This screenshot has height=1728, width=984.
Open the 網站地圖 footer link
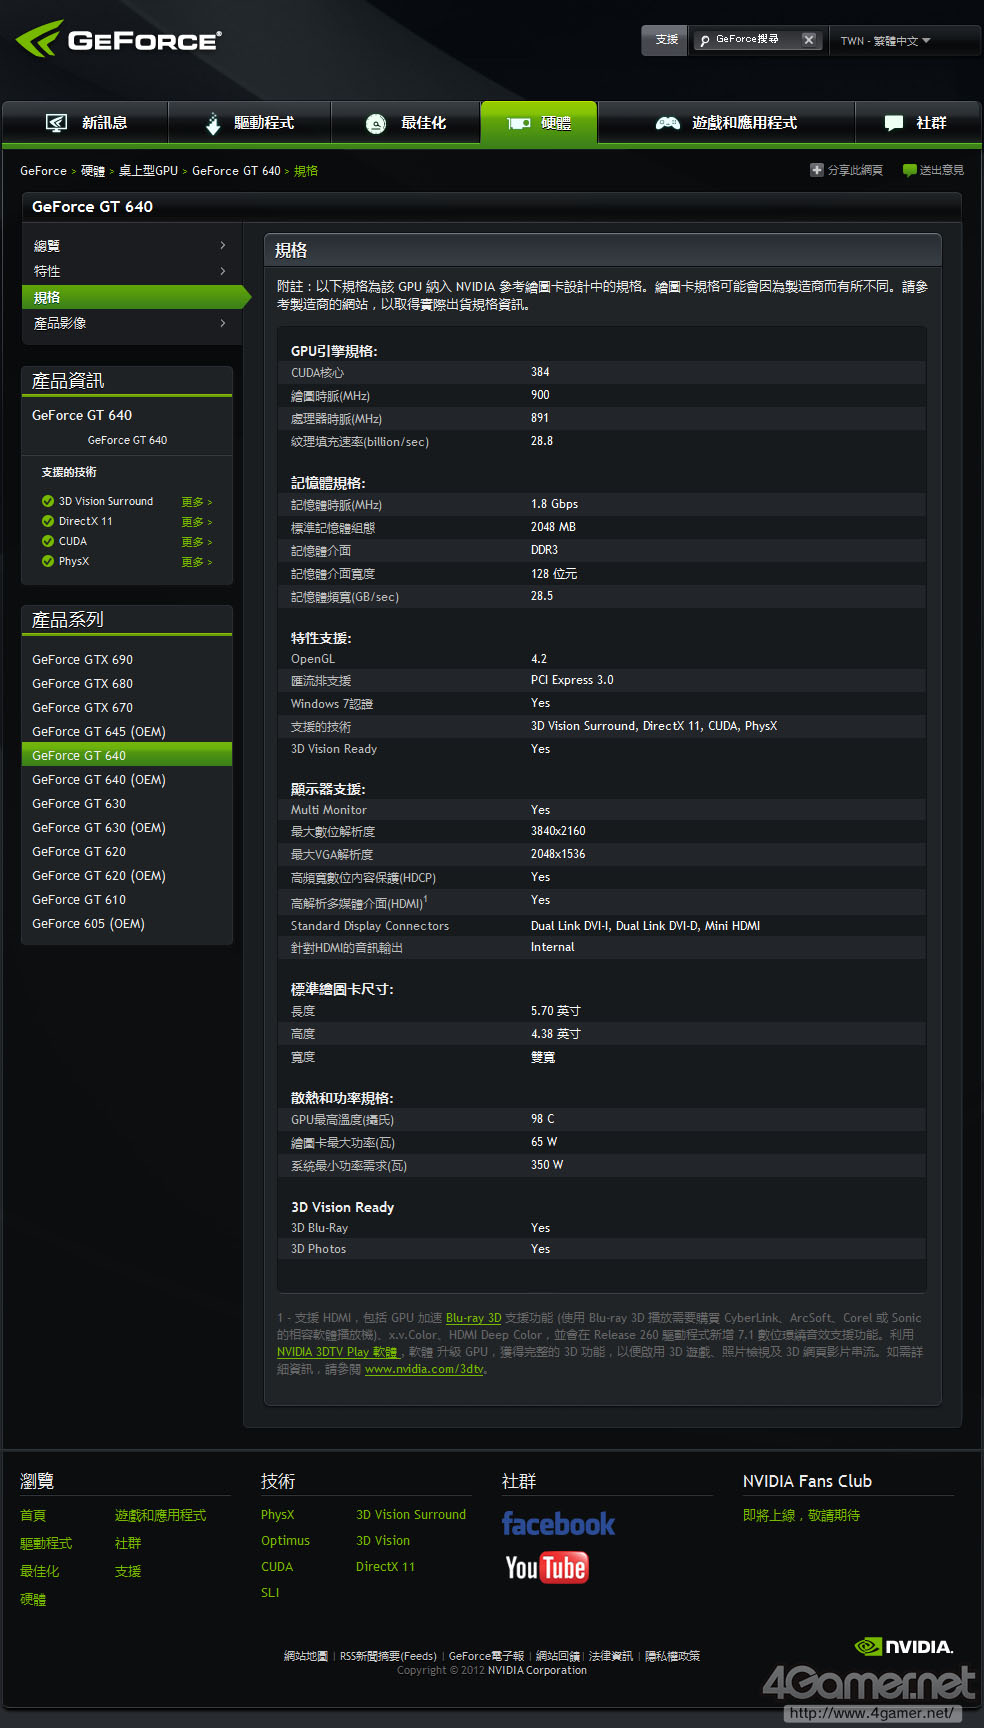pos(305,1656)
